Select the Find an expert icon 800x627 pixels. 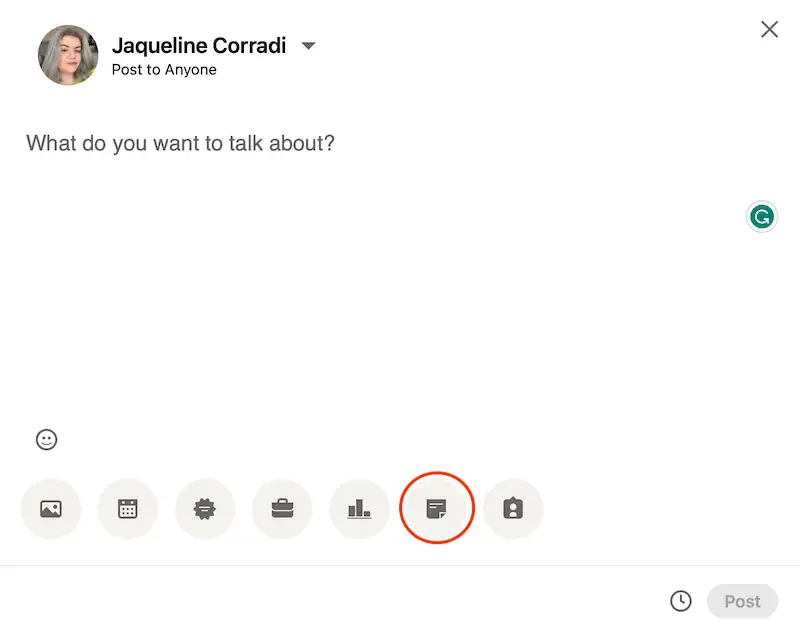[x=513, y=509]
